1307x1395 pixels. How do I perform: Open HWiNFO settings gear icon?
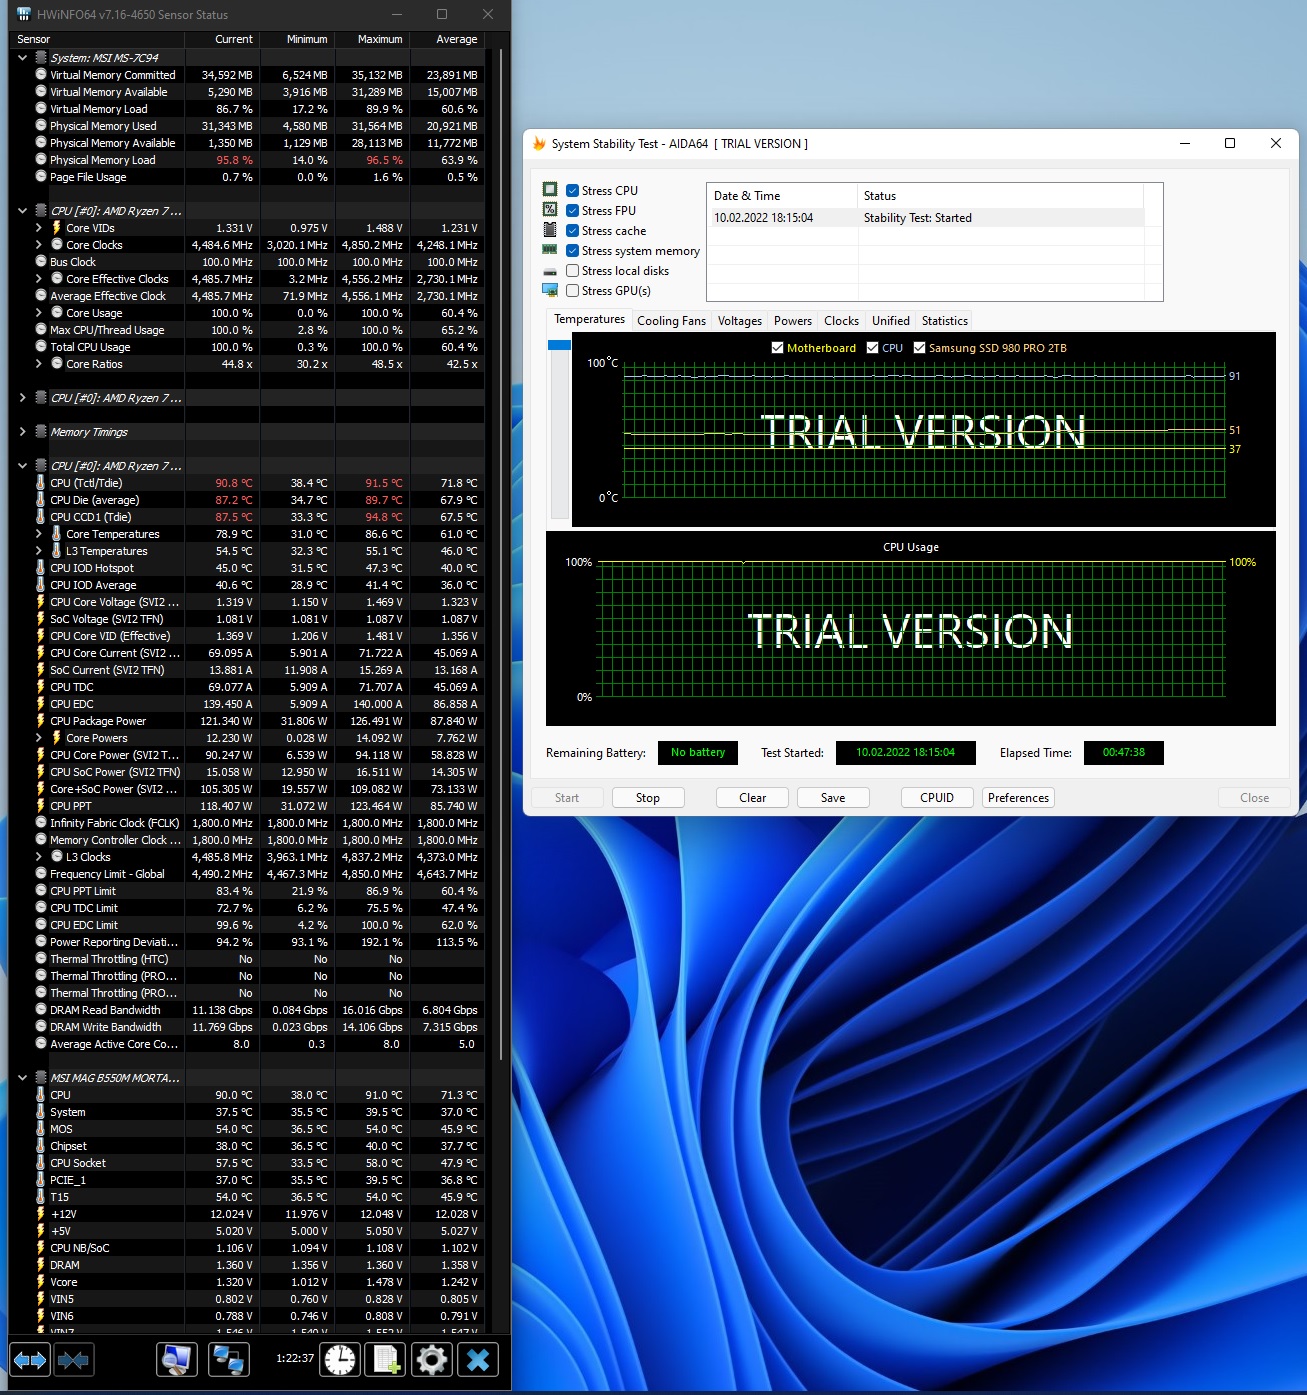pyautogui.click(x=432, y=1360)
